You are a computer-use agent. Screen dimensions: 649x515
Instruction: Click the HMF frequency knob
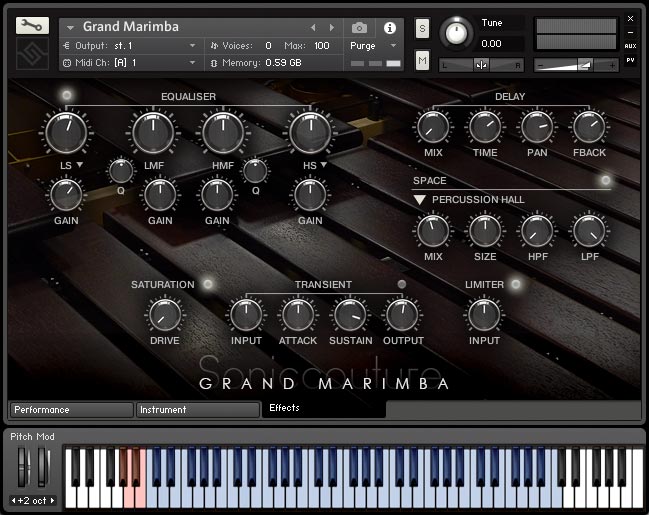click(223, 132)
